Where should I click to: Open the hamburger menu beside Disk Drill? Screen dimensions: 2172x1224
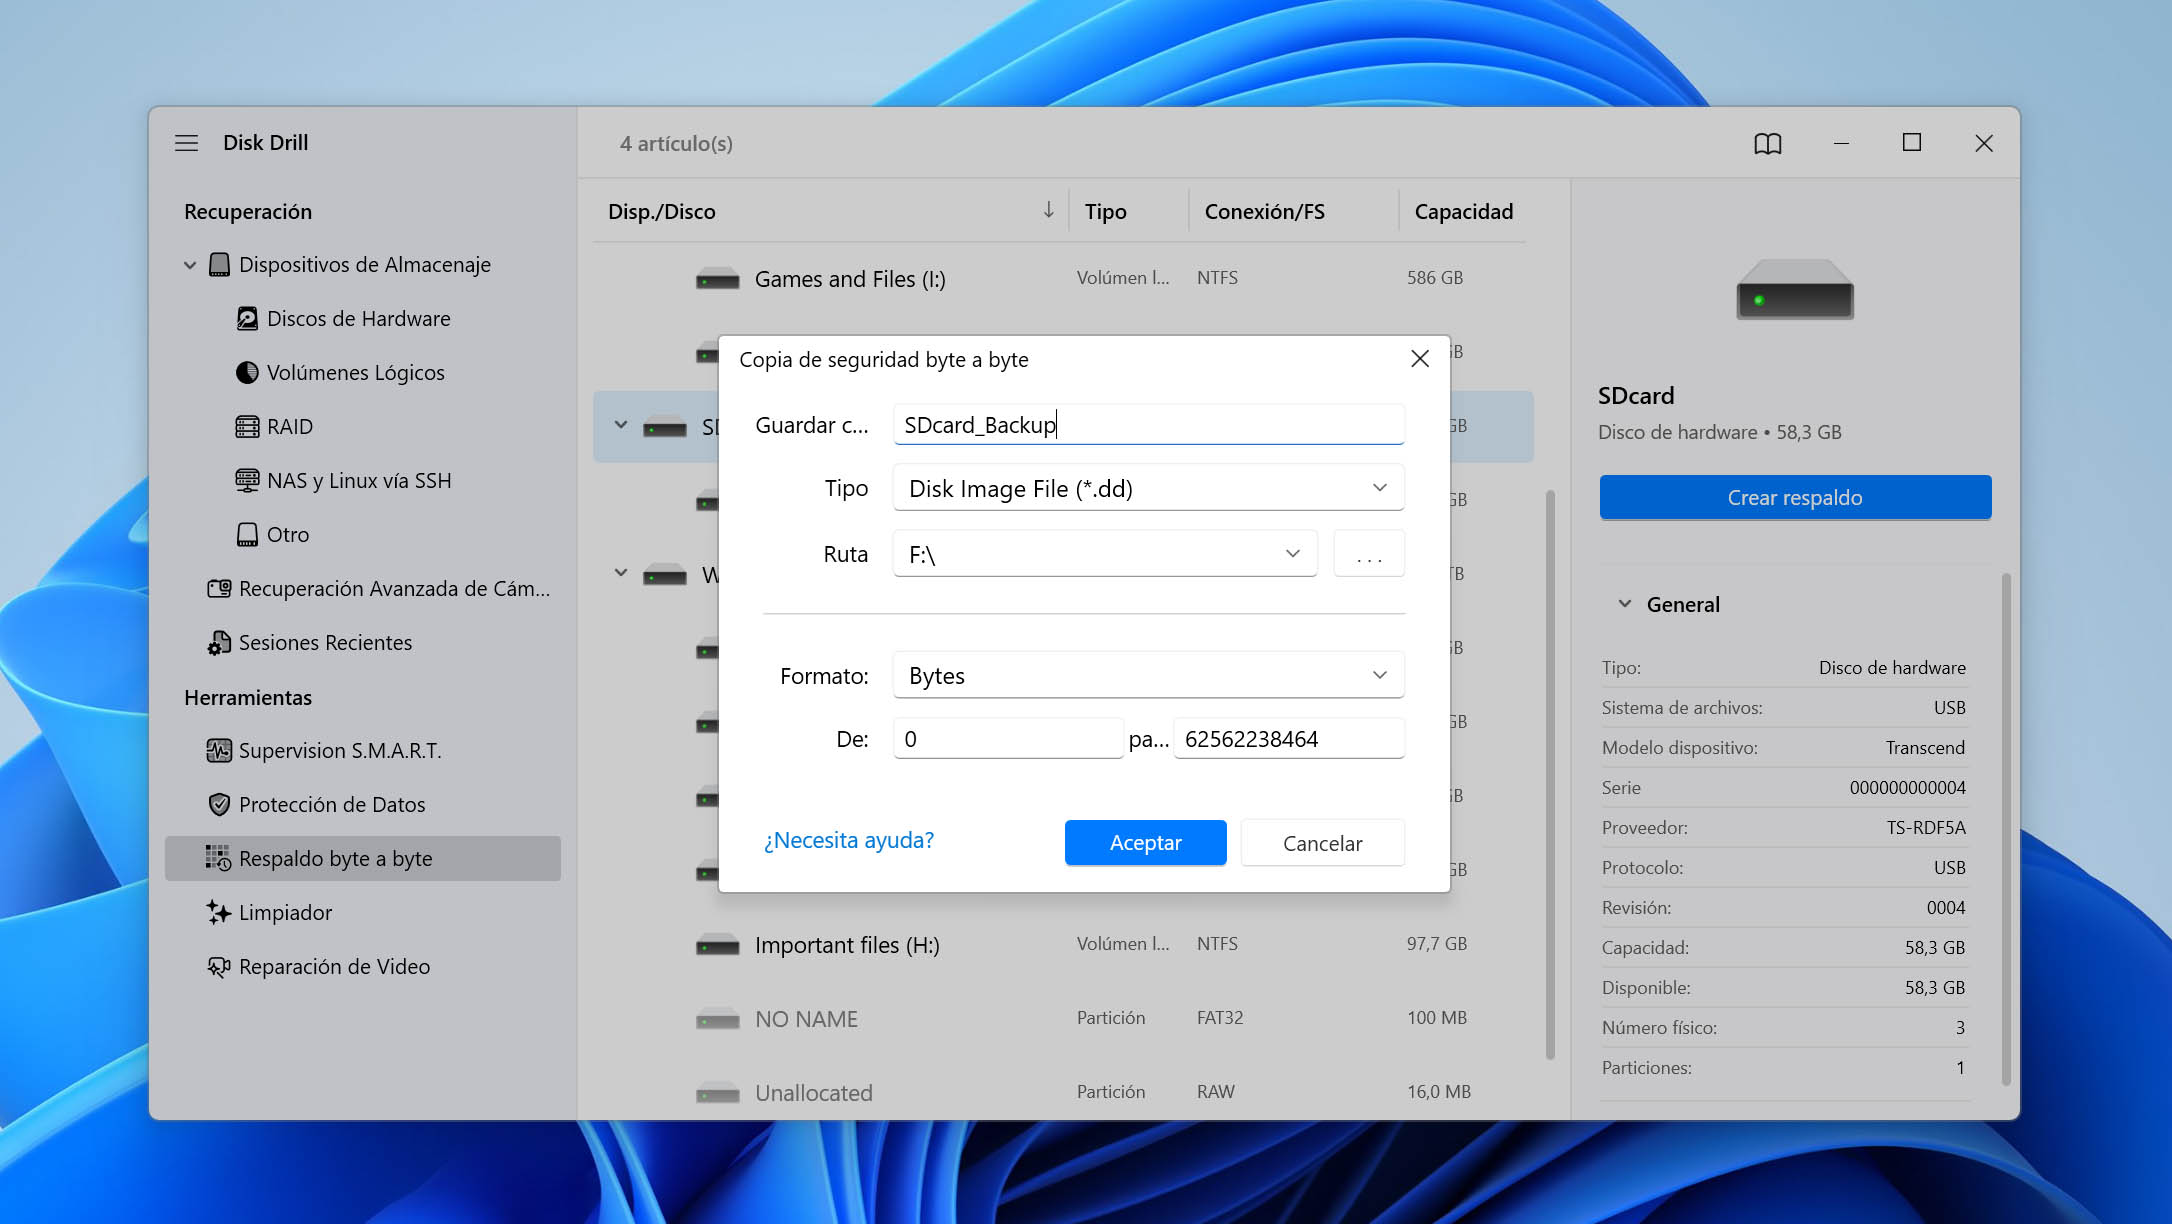tap(186, 143)
